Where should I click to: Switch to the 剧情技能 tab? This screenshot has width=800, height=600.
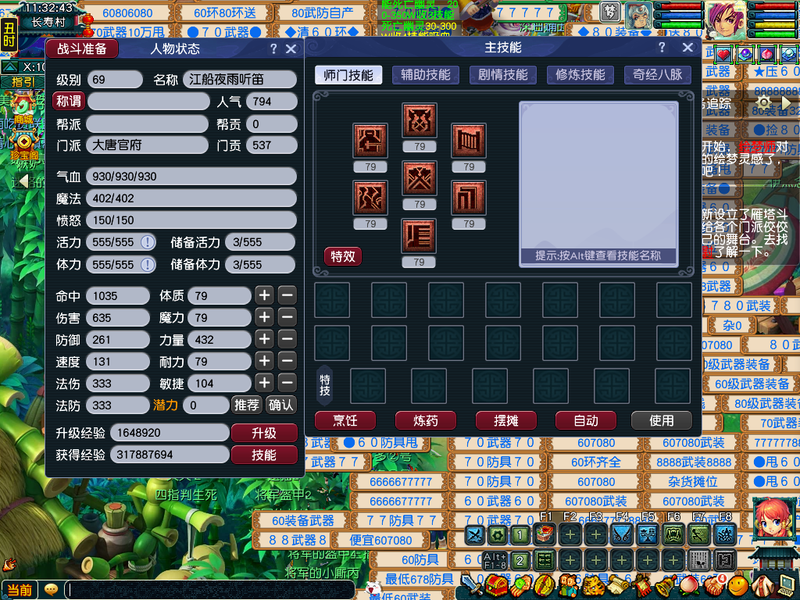(x=503, y=75)
